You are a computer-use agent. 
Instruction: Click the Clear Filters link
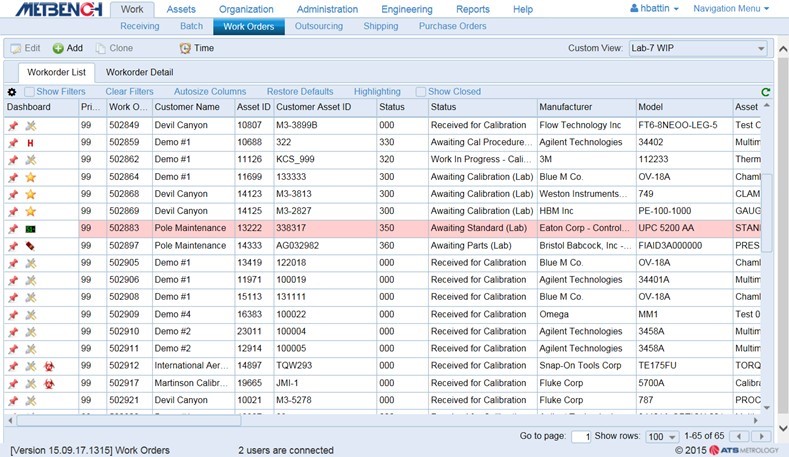pos(129,92)
